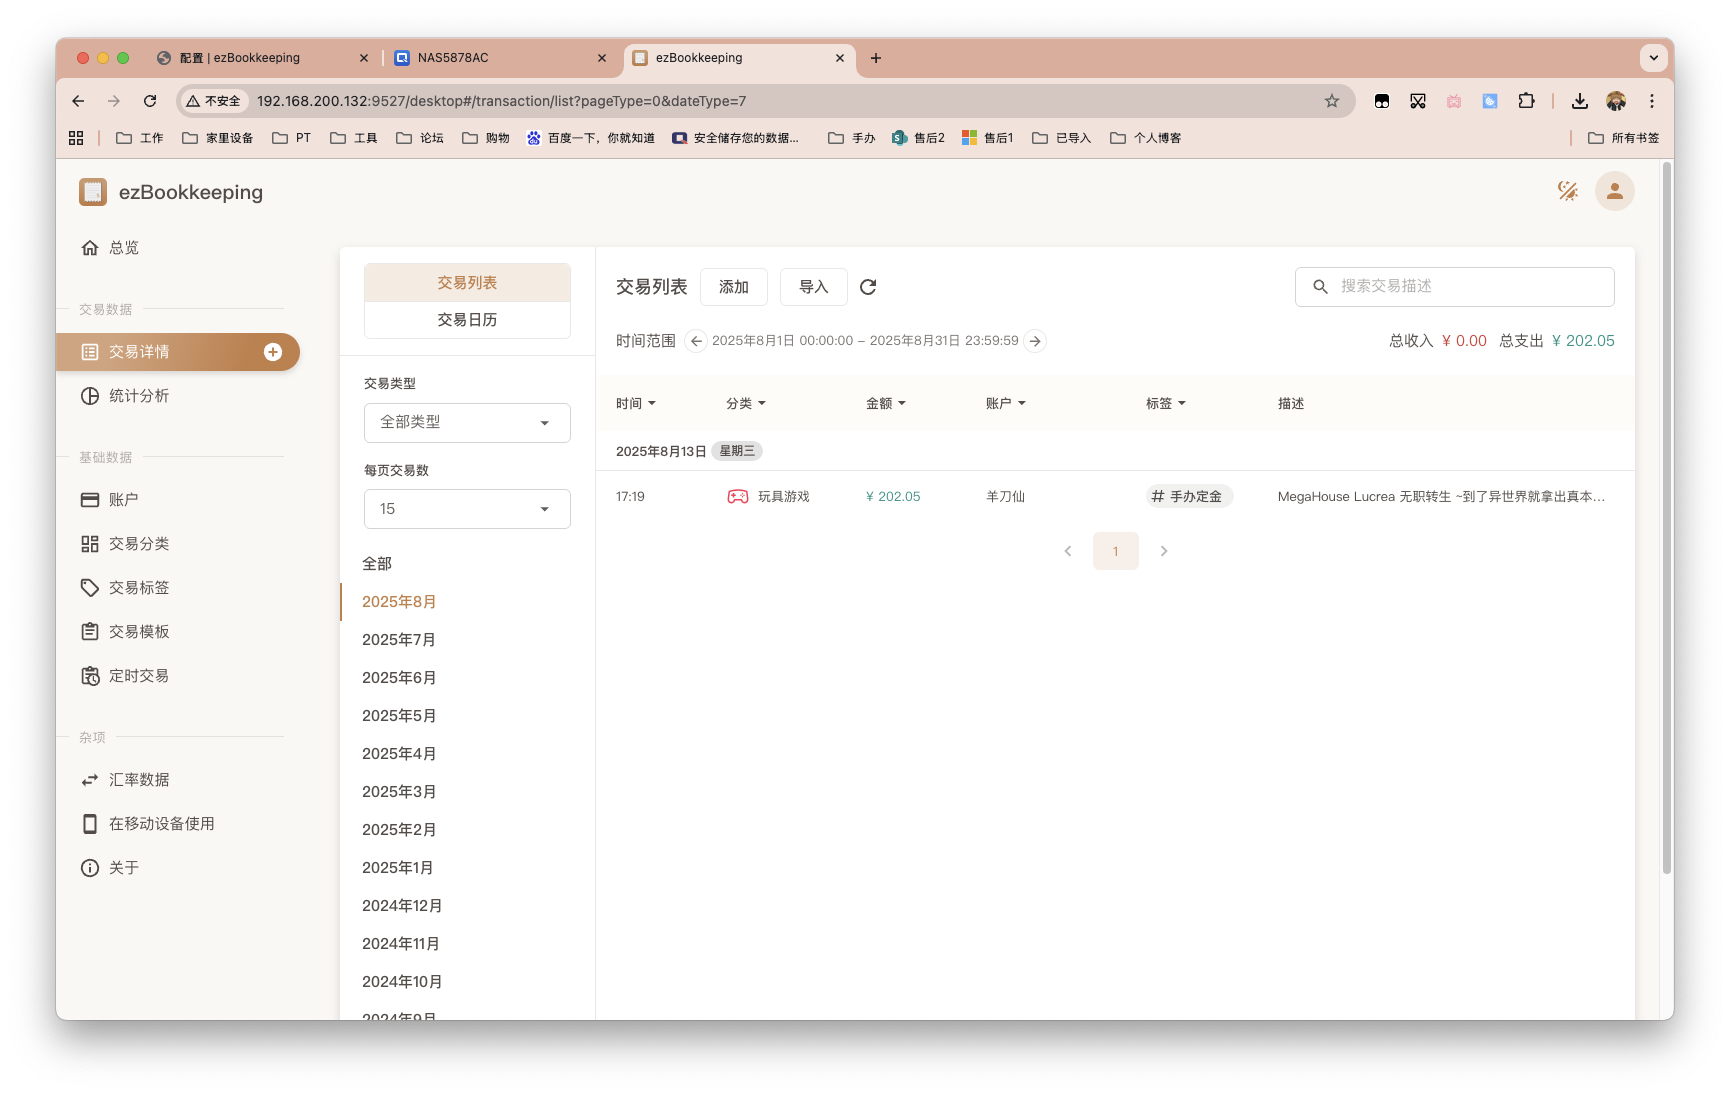Select the 交易列表 tab
1730x1094 pixels.
click(466, 282)
